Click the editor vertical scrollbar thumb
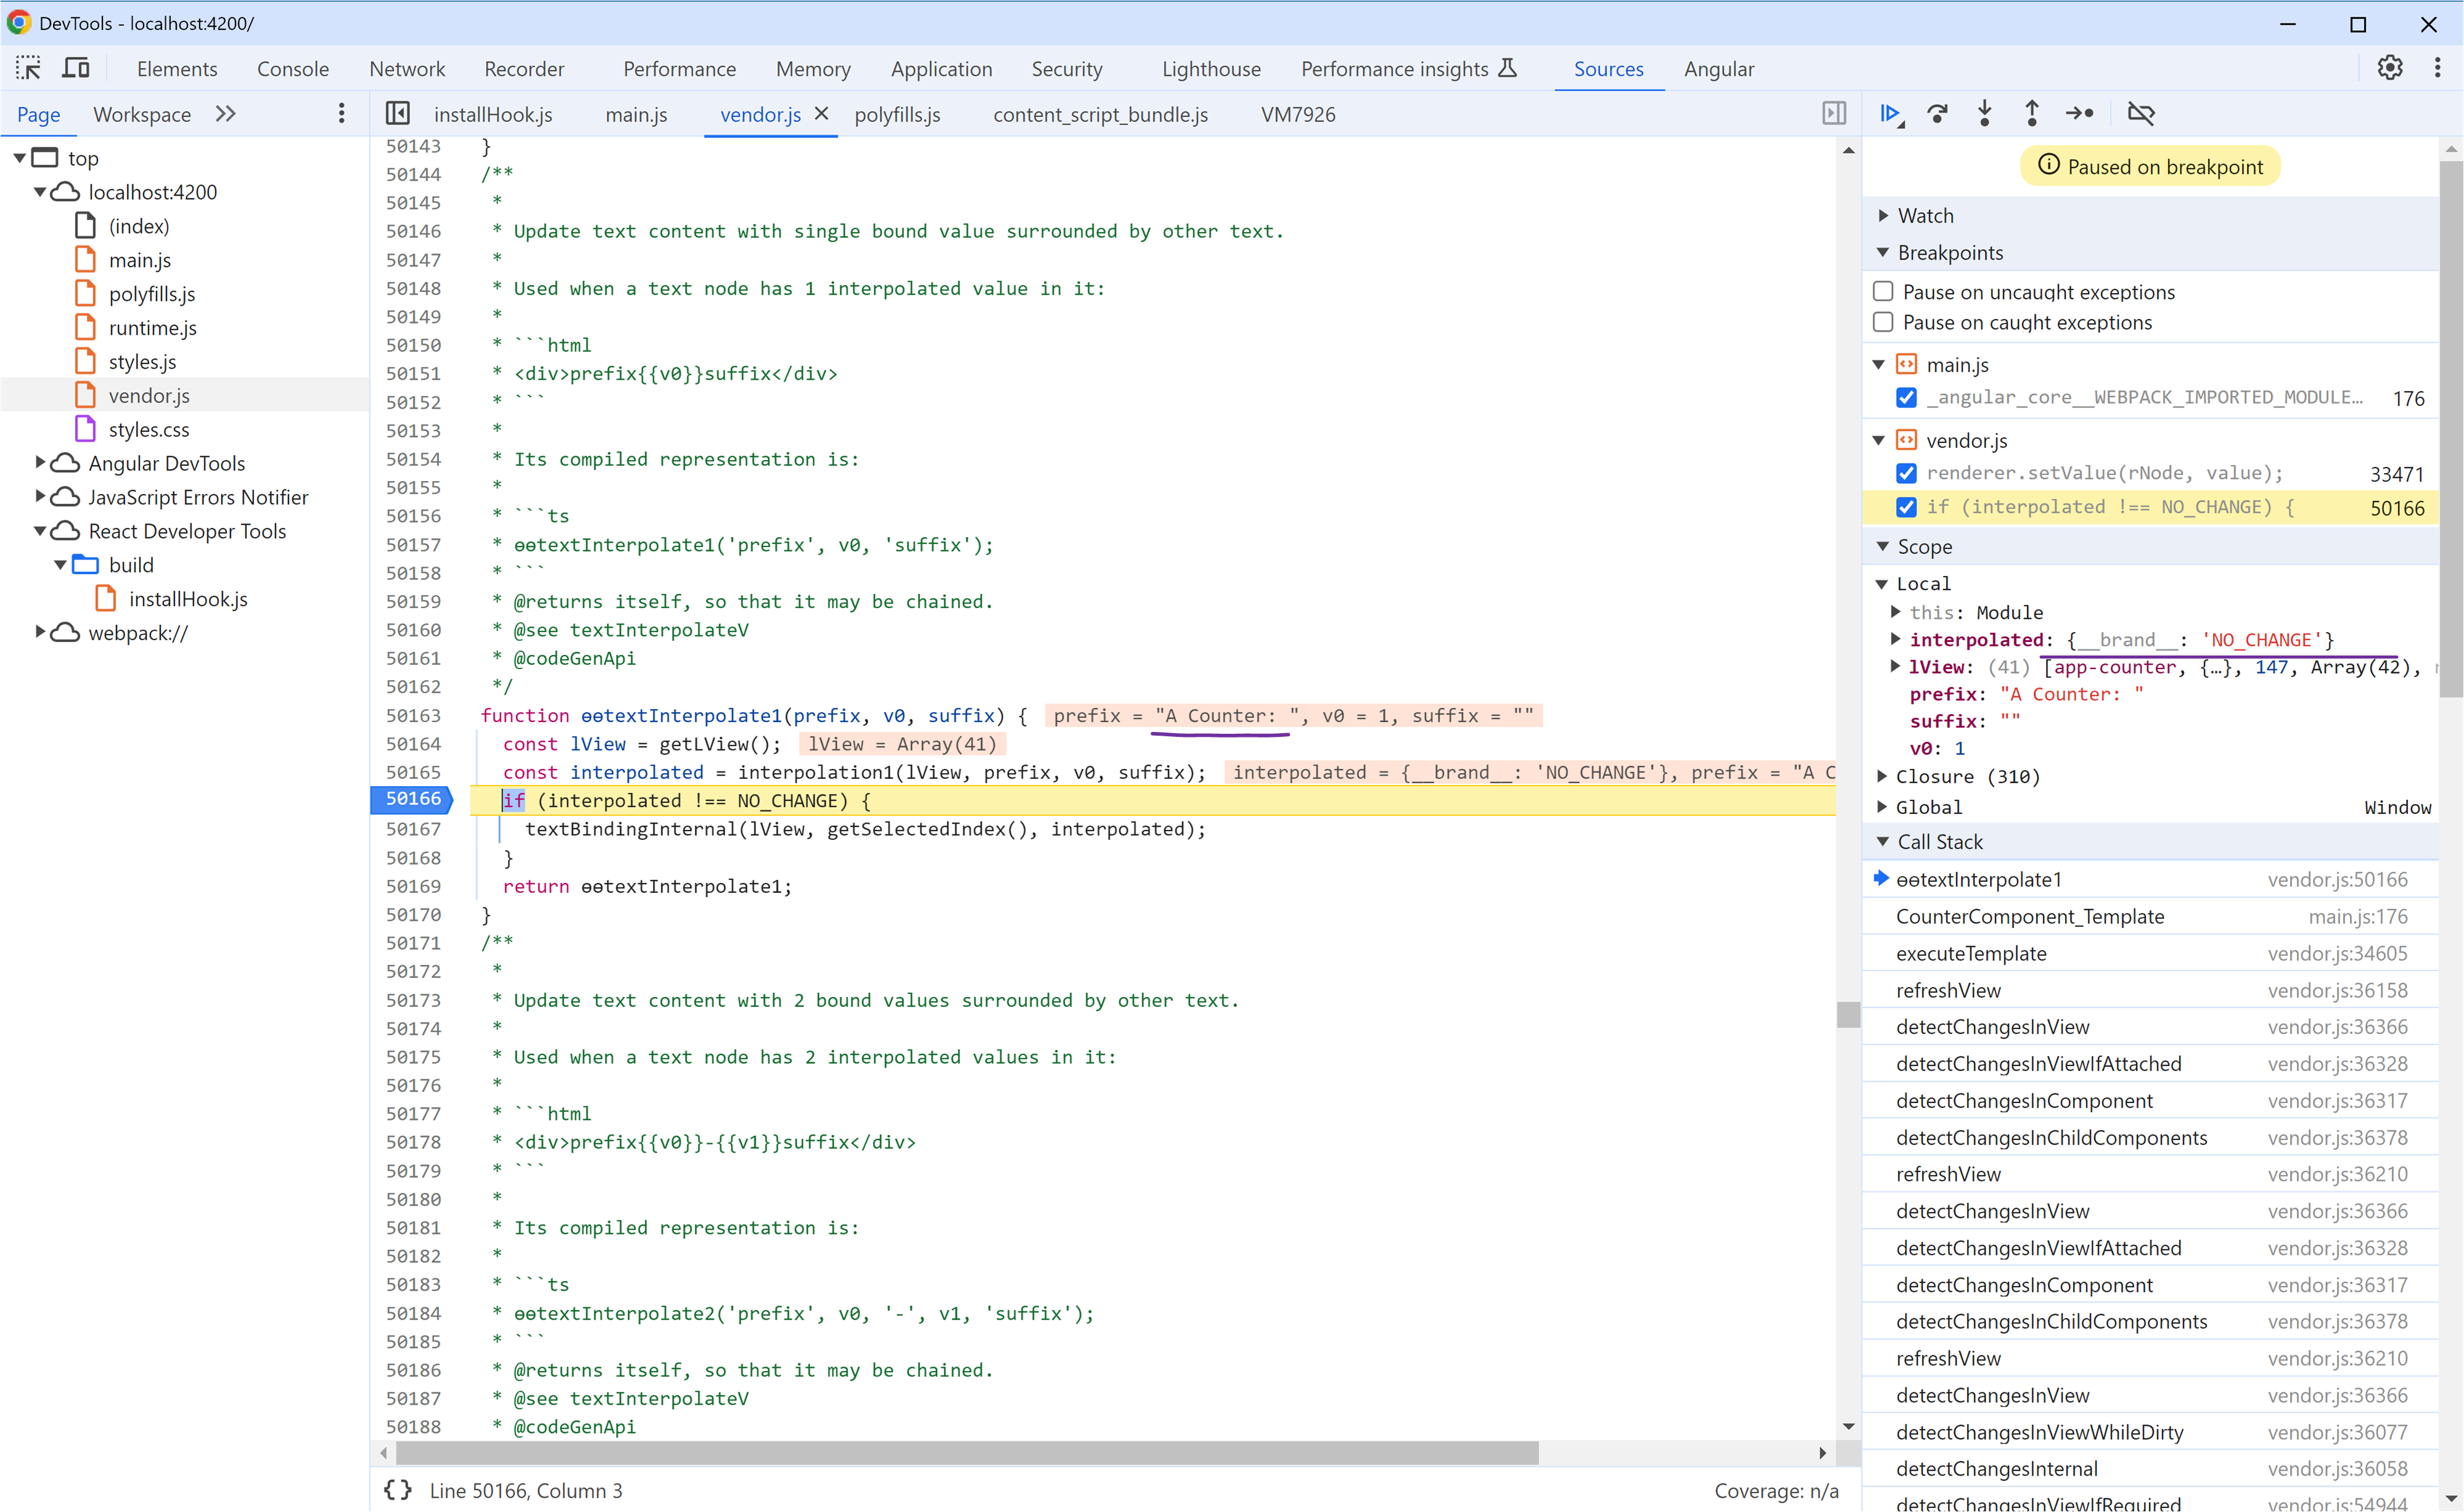This screenshot has width=2464, height=1512. (x=1848, y=1014)
